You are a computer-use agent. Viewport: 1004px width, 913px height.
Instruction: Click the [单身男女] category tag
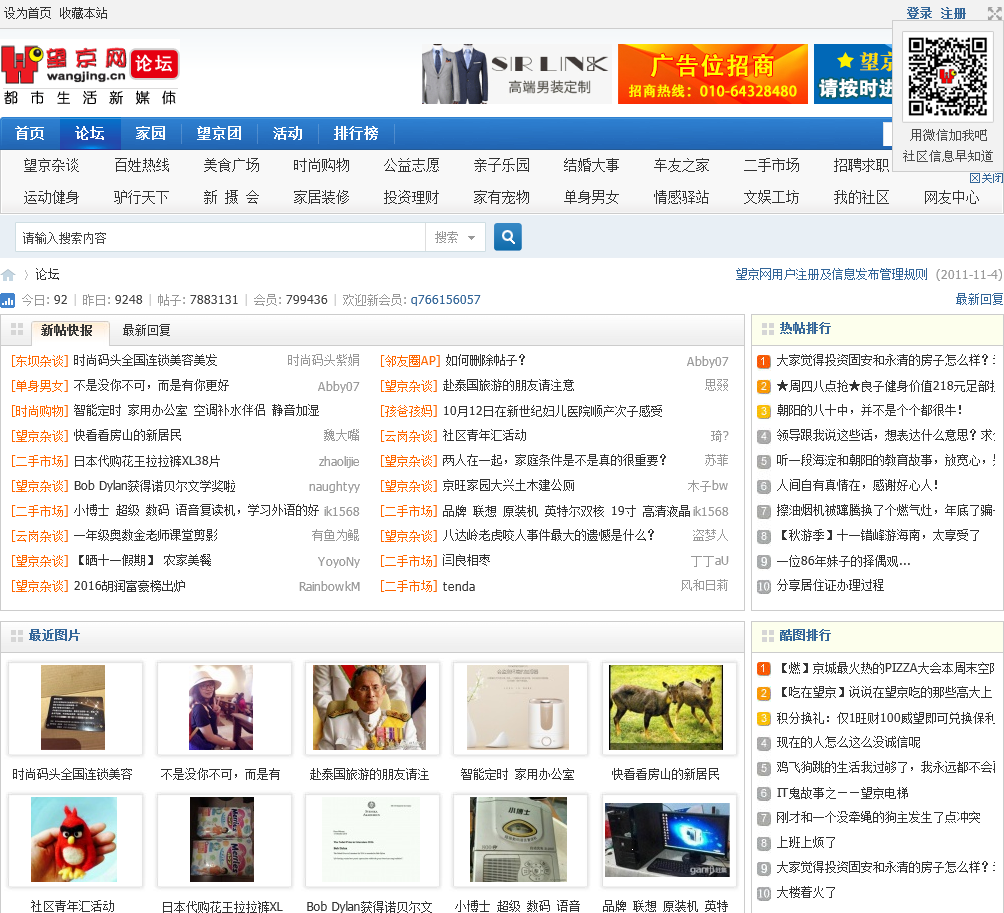(40, 386)
